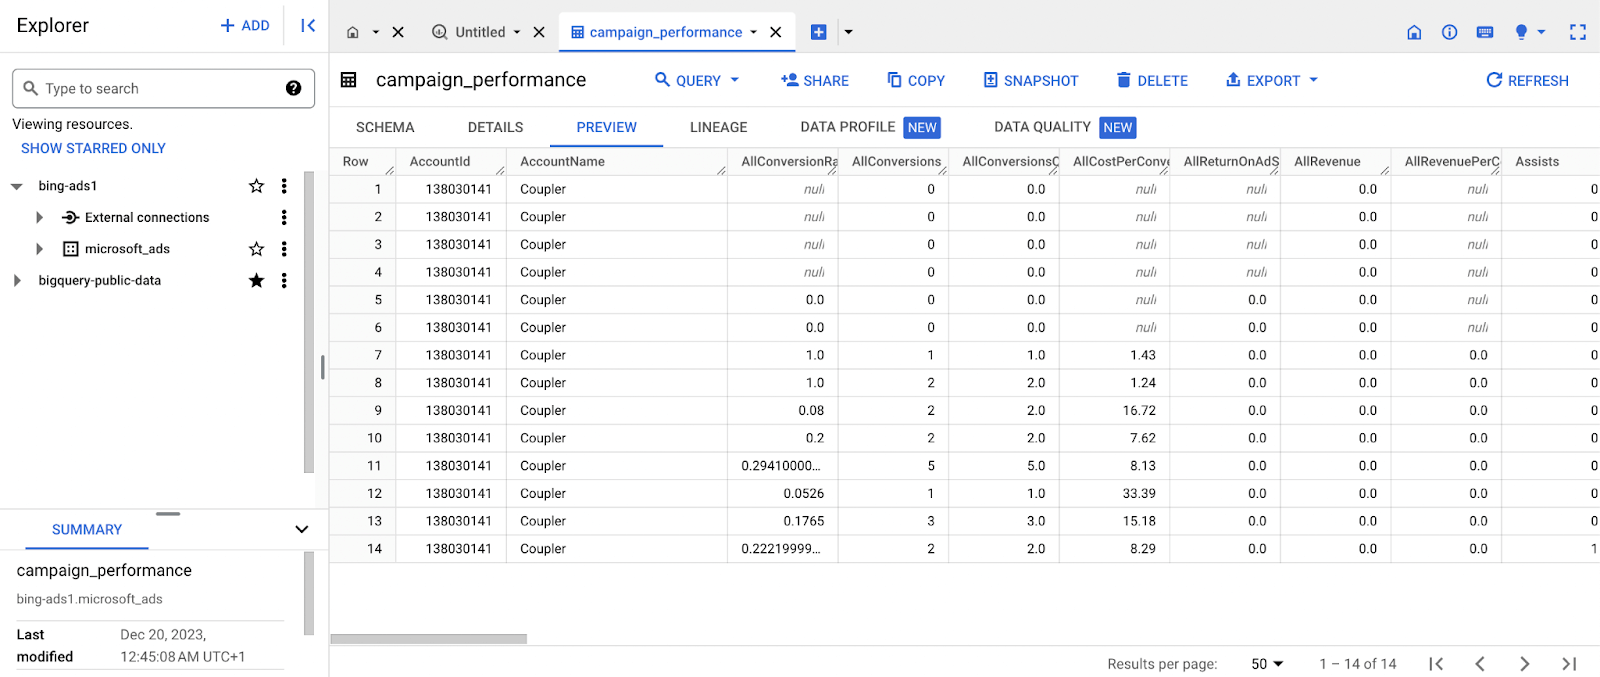Open the QUERY dropdown menu
This screenshot has width=1600, height=677.
[697, 80]
